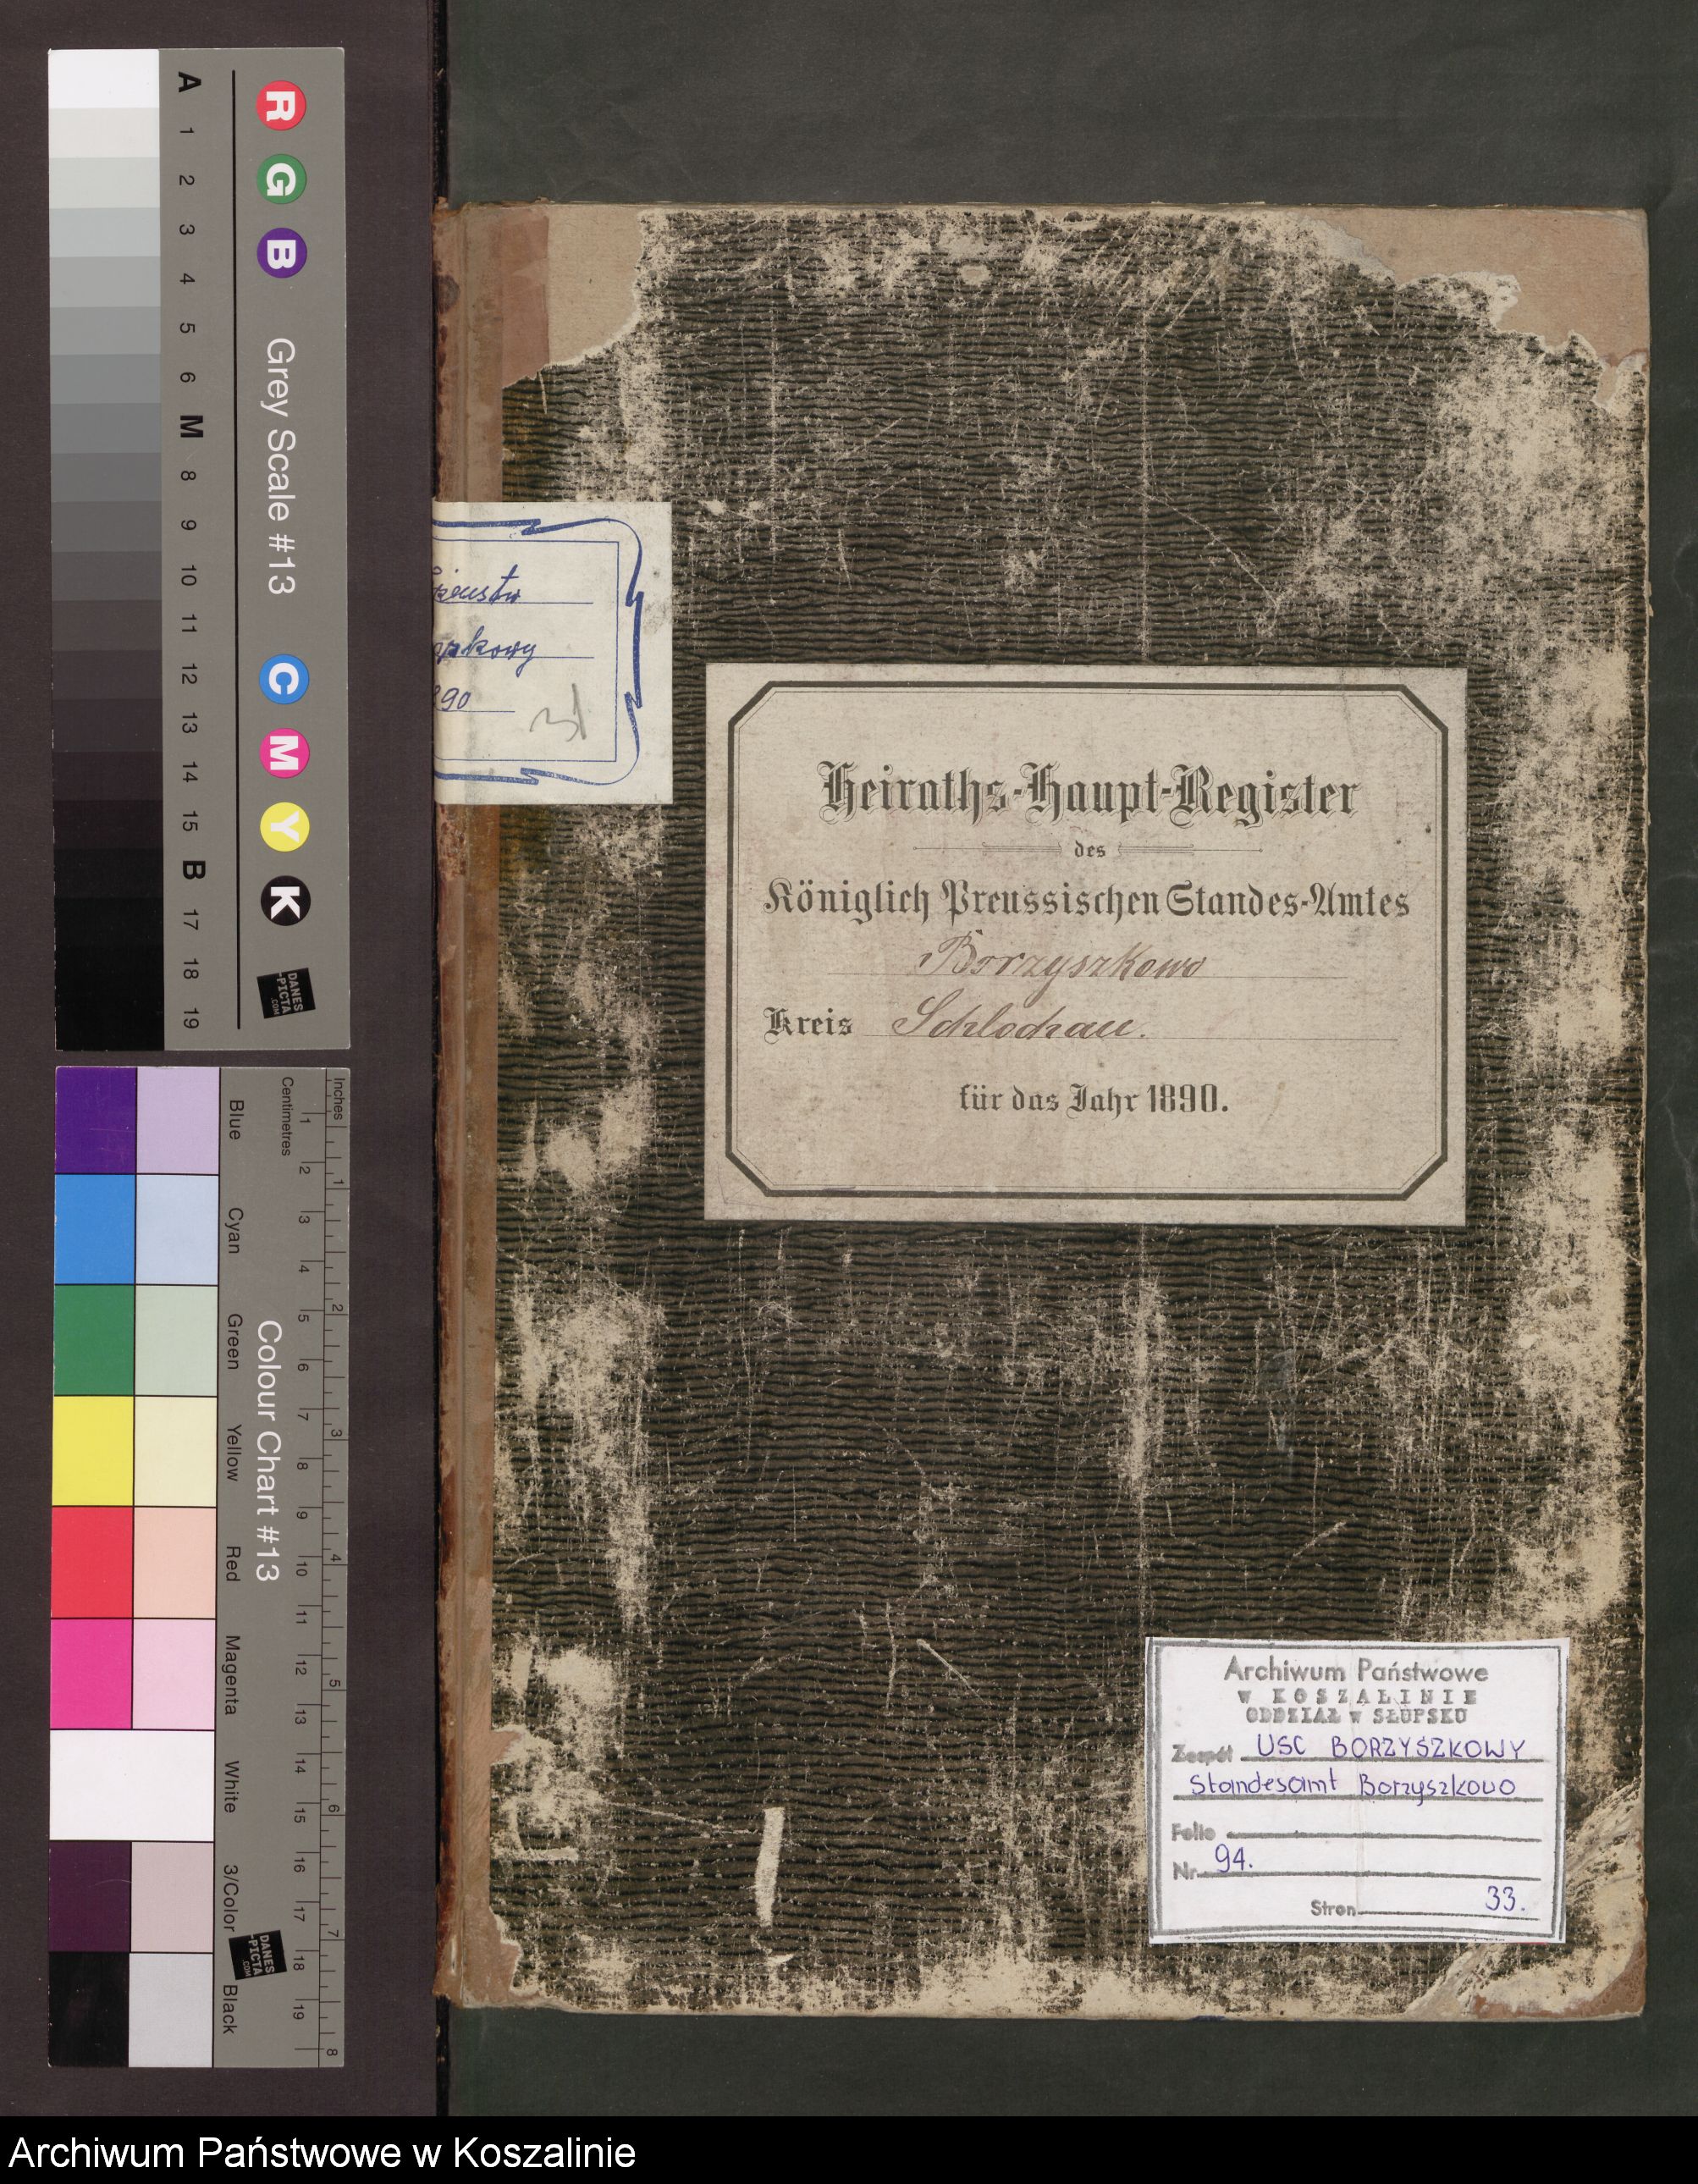Click the blue C circle
The height and width of the screenshot is (2184, 1698).
pyautogui.click(x=285, y=681)
